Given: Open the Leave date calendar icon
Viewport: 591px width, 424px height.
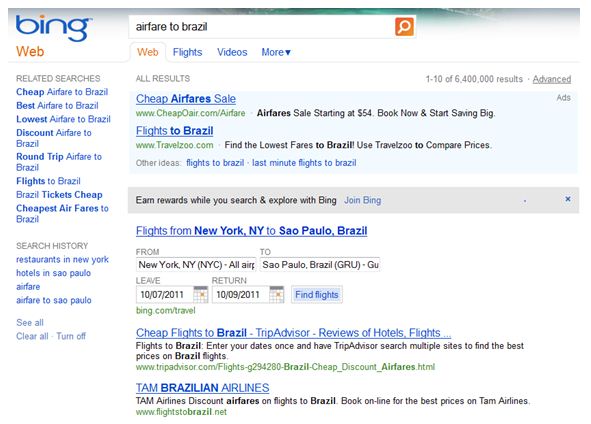Looking at the screenshot, I should (x=201, y=294).
